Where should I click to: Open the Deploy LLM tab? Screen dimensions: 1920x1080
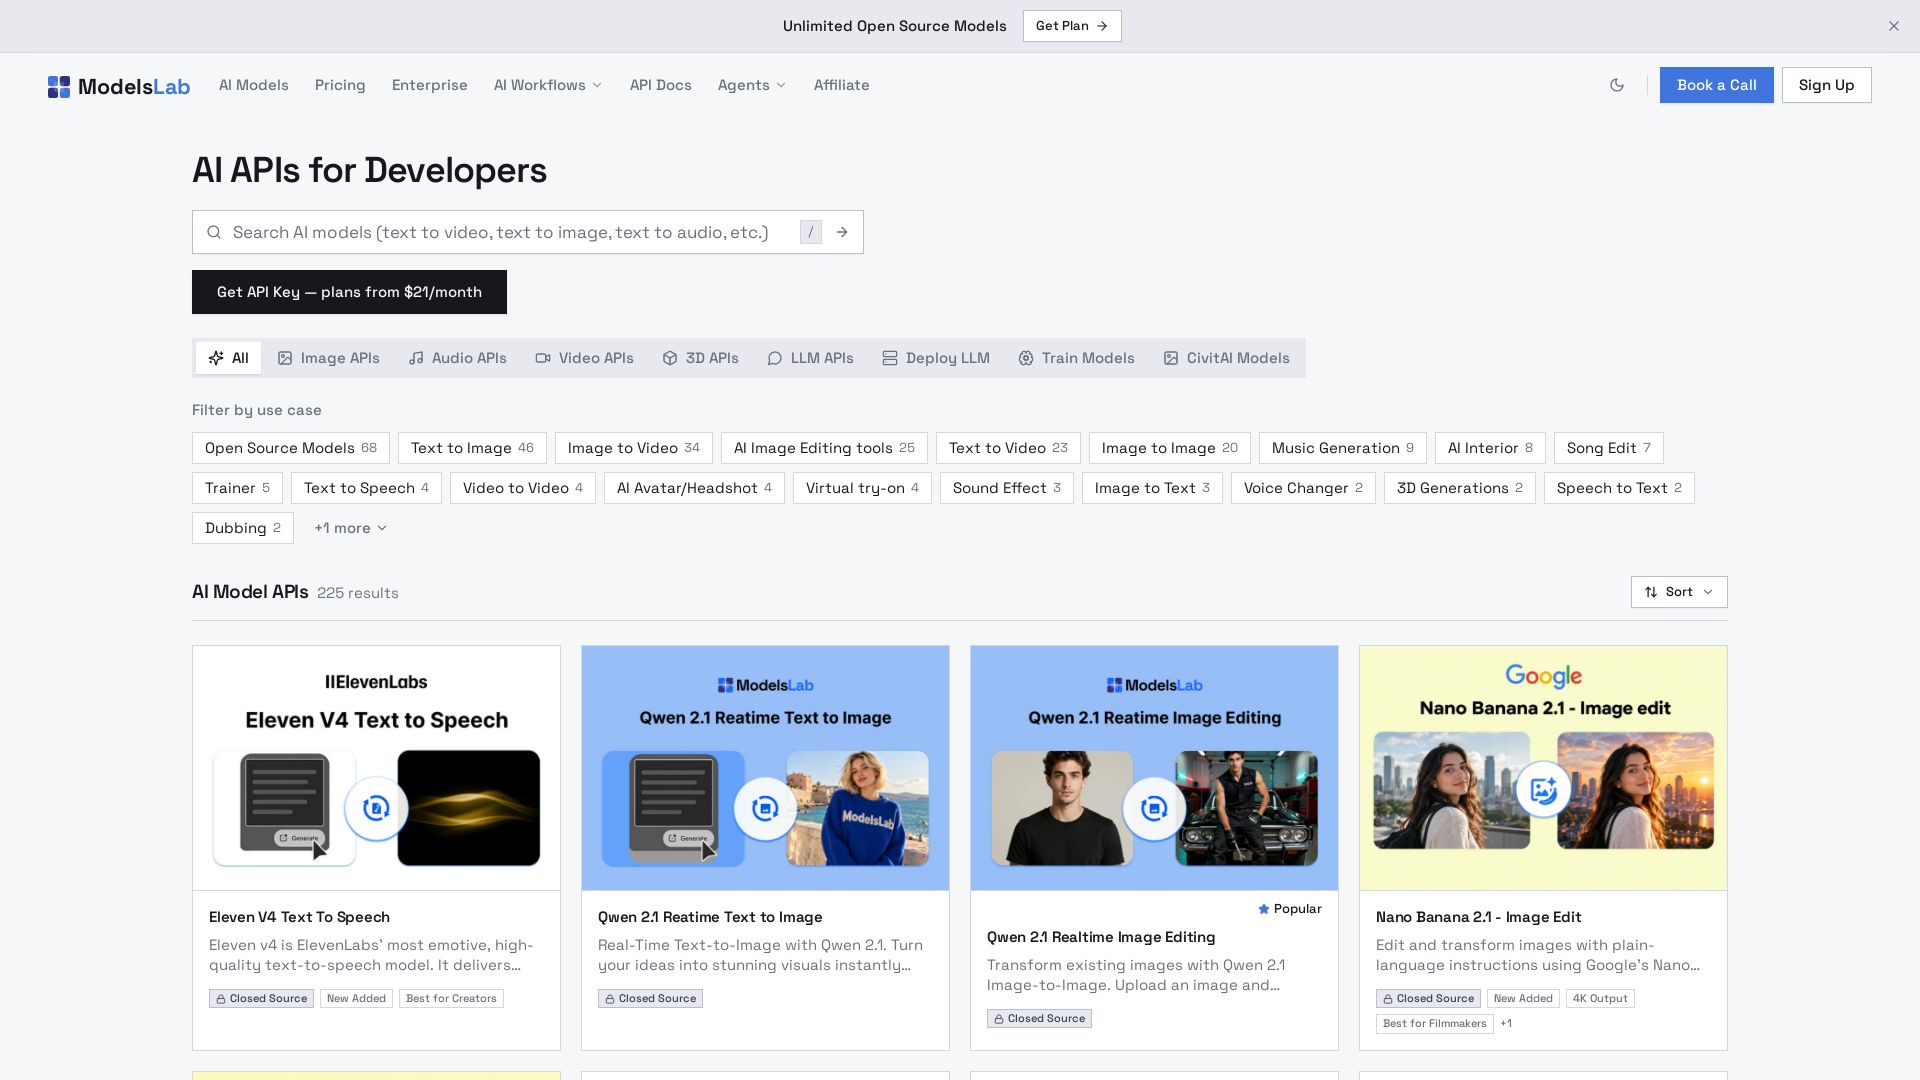pos(936,358)
